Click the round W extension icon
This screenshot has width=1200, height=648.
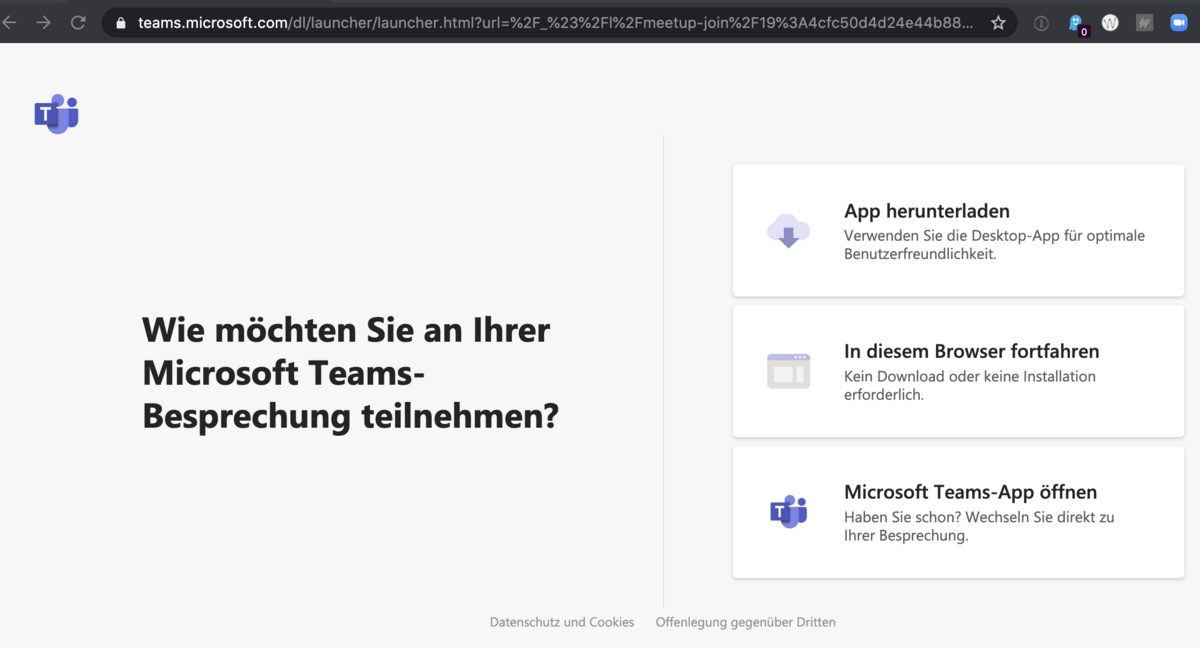tap(1110, 23)
